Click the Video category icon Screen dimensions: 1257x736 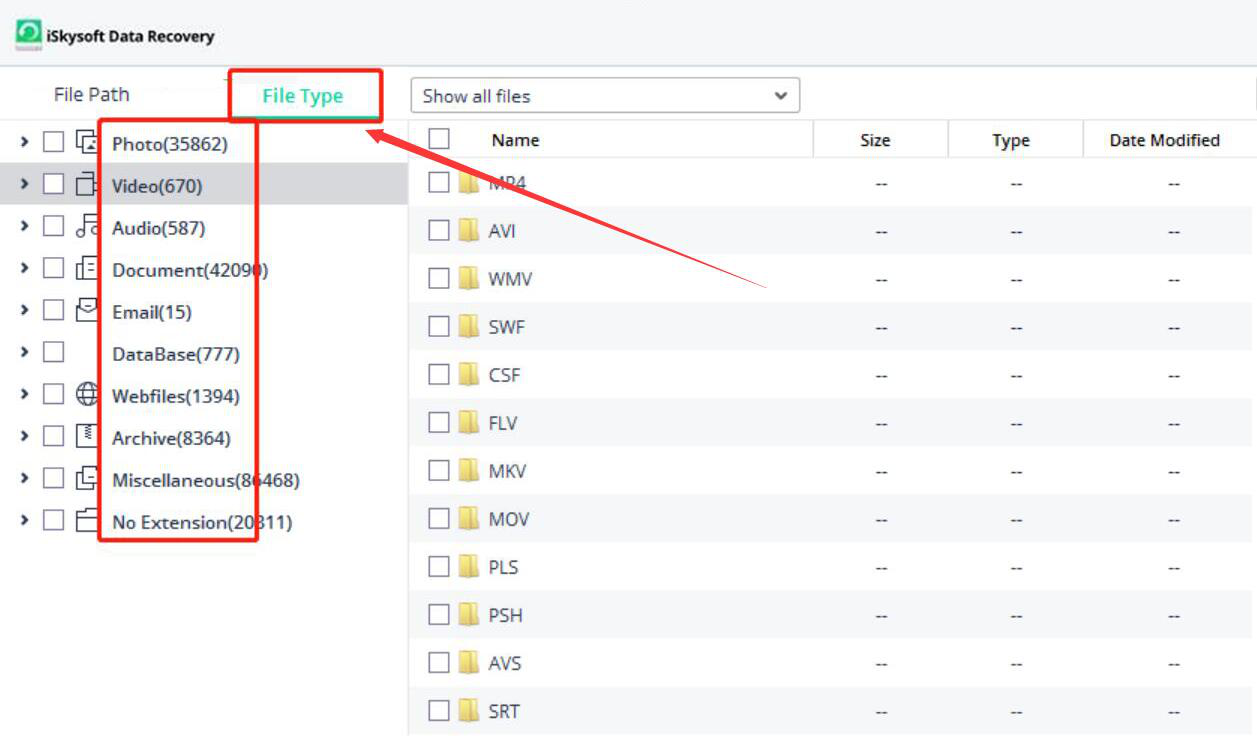click(x=87, y=185)
